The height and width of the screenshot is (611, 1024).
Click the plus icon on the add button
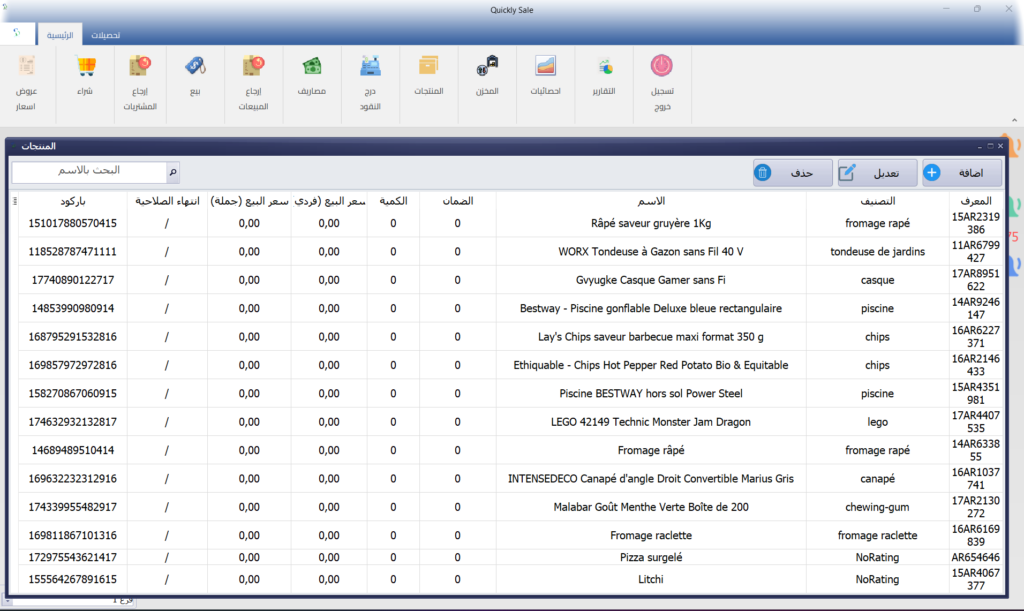click(932, 173)
